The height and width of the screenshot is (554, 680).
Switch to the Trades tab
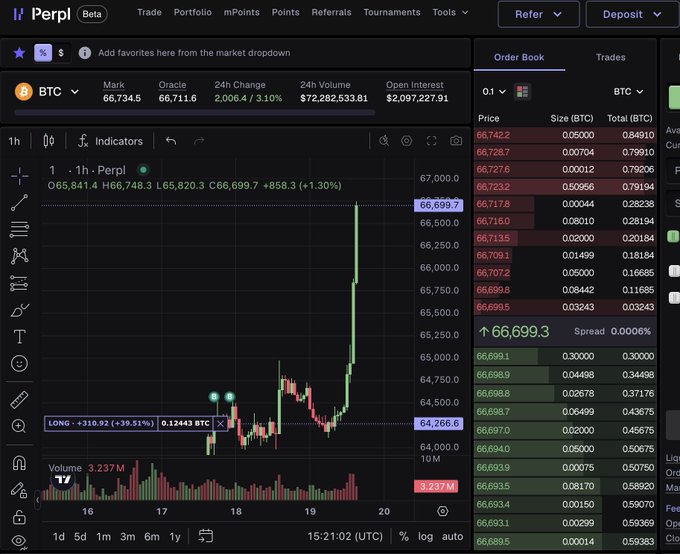click(611, 57)
